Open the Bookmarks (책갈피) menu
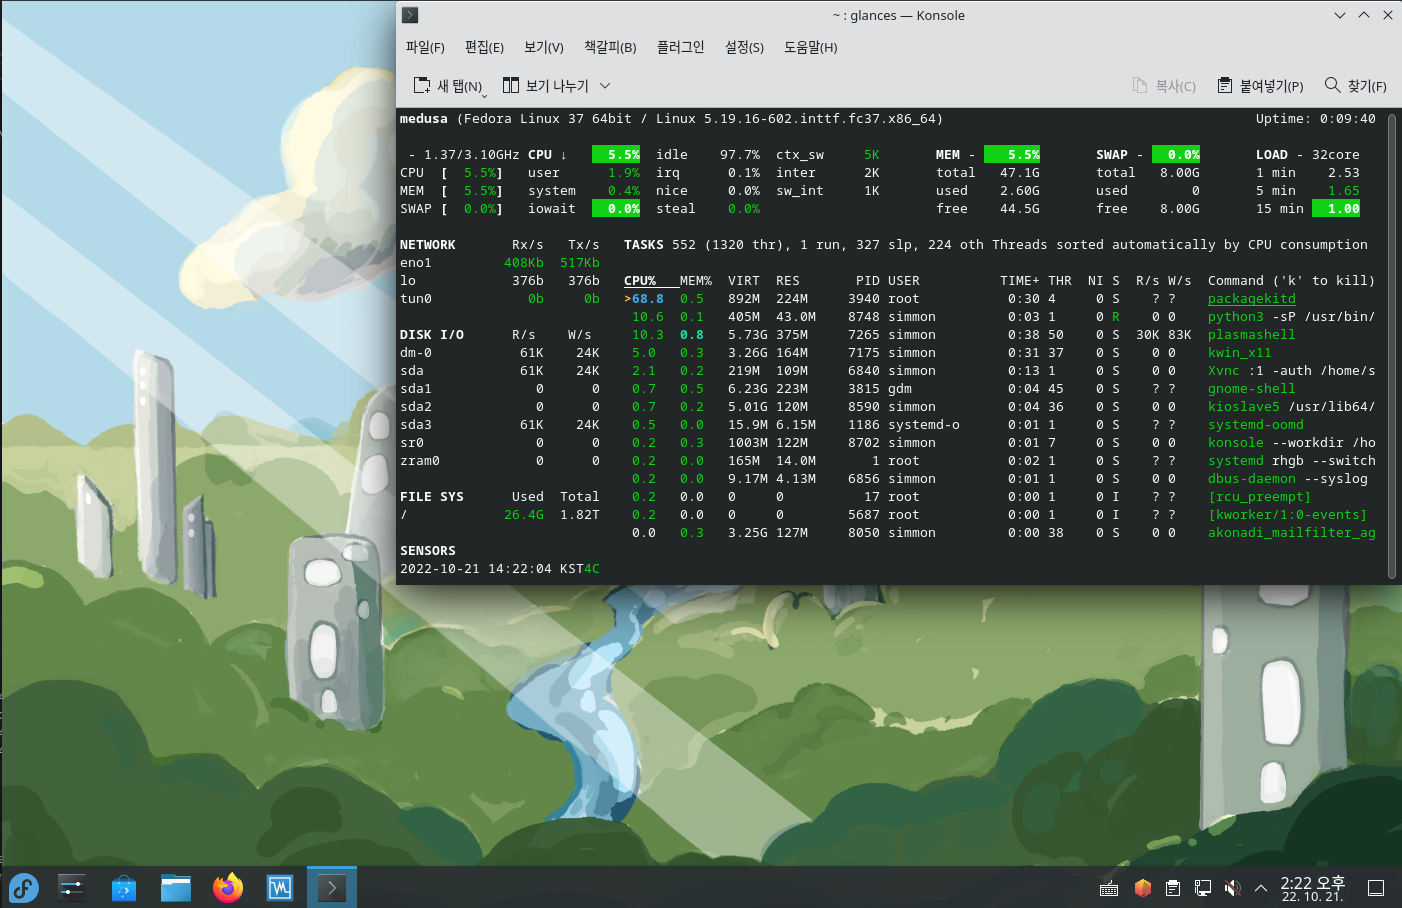The height and width of the screenshot is (908, 1402). 610,47
